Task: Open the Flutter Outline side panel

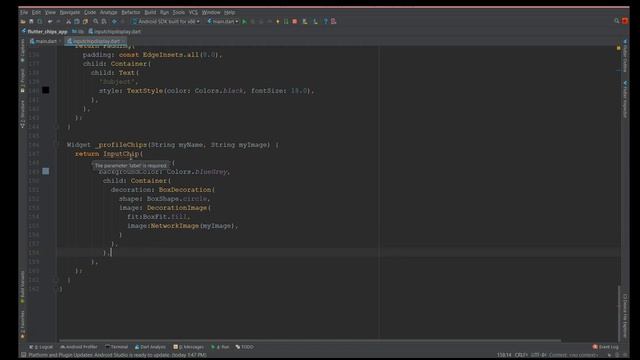Action: click(x=625, y=56)
